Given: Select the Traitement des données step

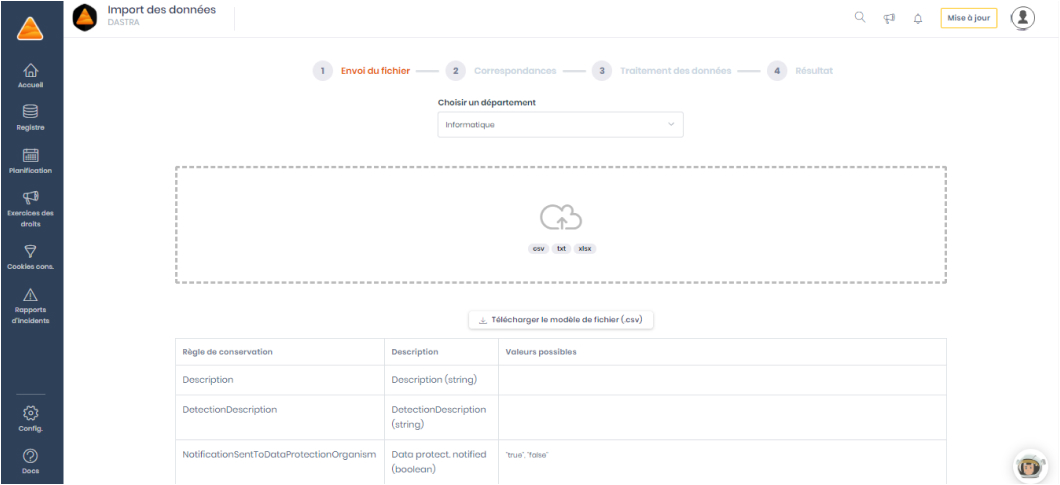Looking at the screenshot, I should pos(675,71).
